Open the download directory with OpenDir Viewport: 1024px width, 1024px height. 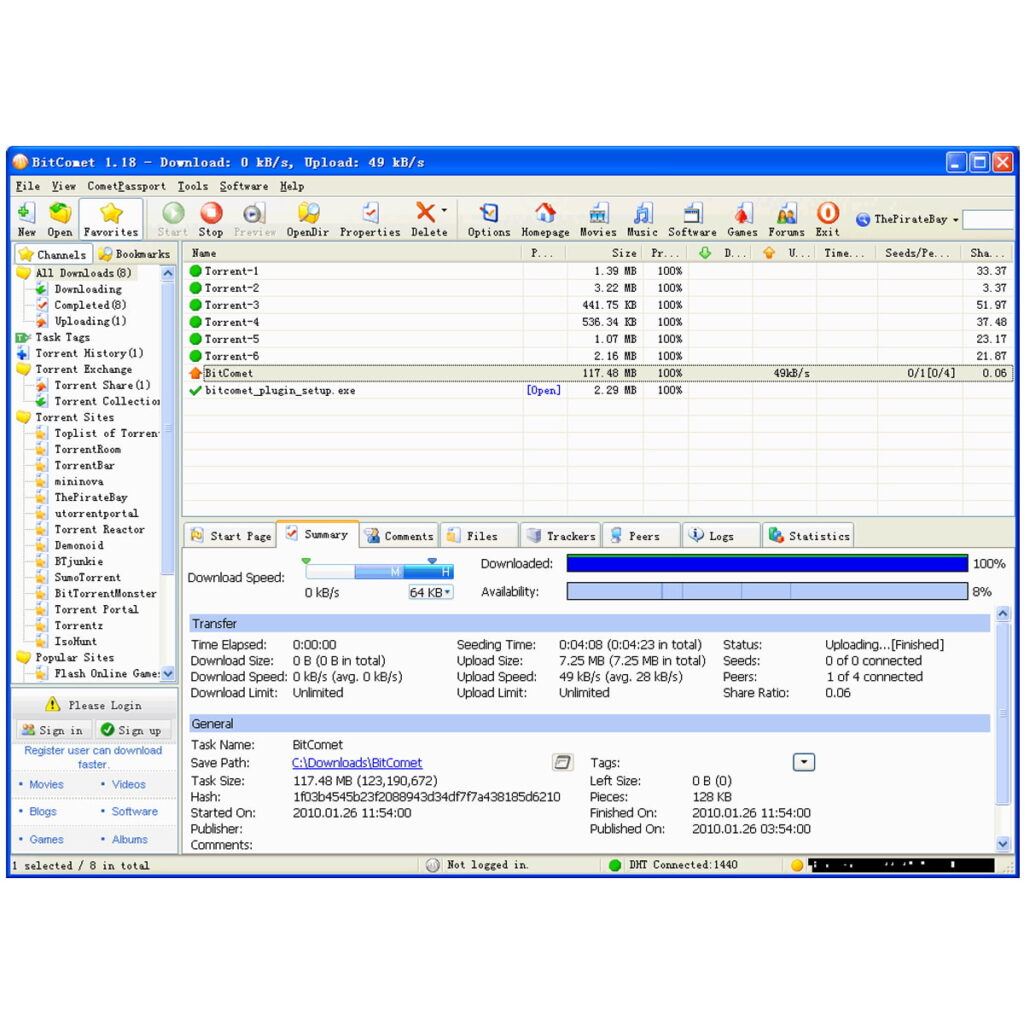click(308, 219)
